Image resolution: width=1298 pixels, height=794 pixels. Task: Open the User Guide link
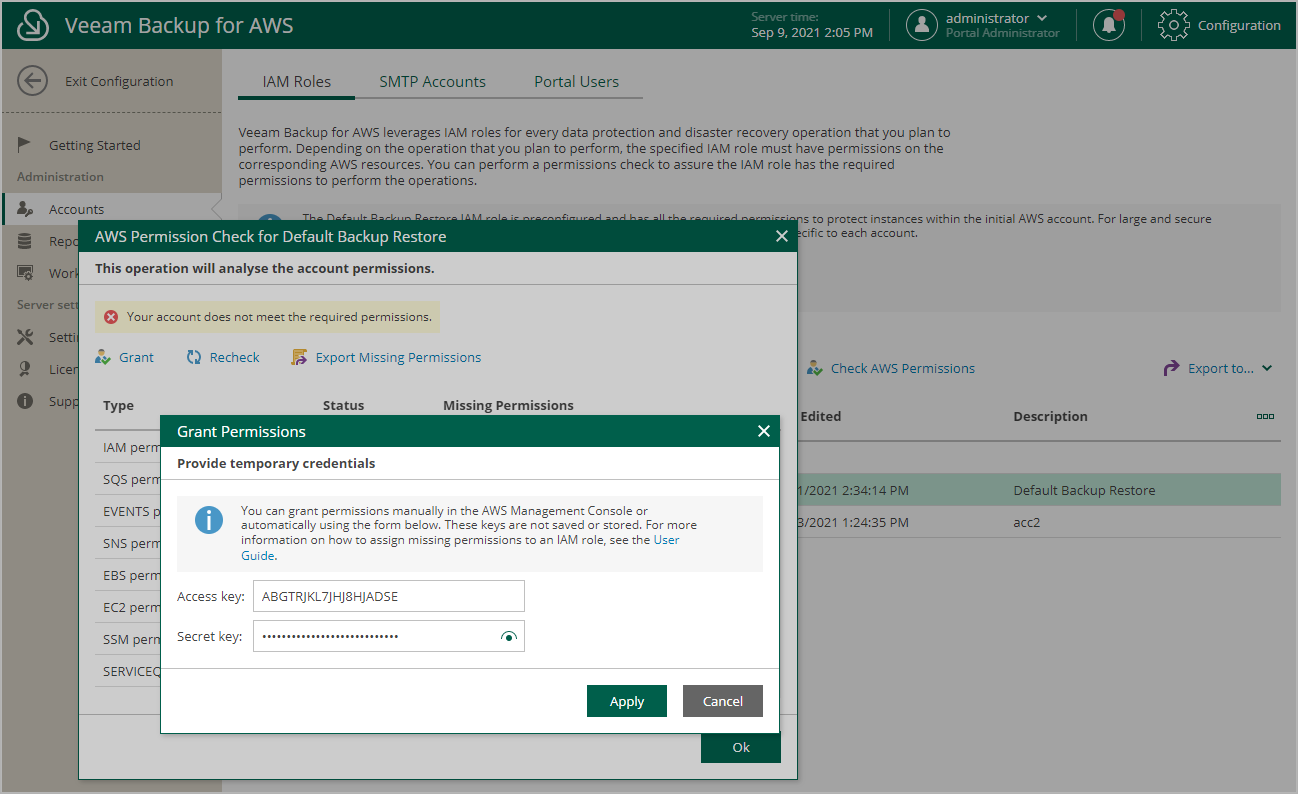[666, 539]
